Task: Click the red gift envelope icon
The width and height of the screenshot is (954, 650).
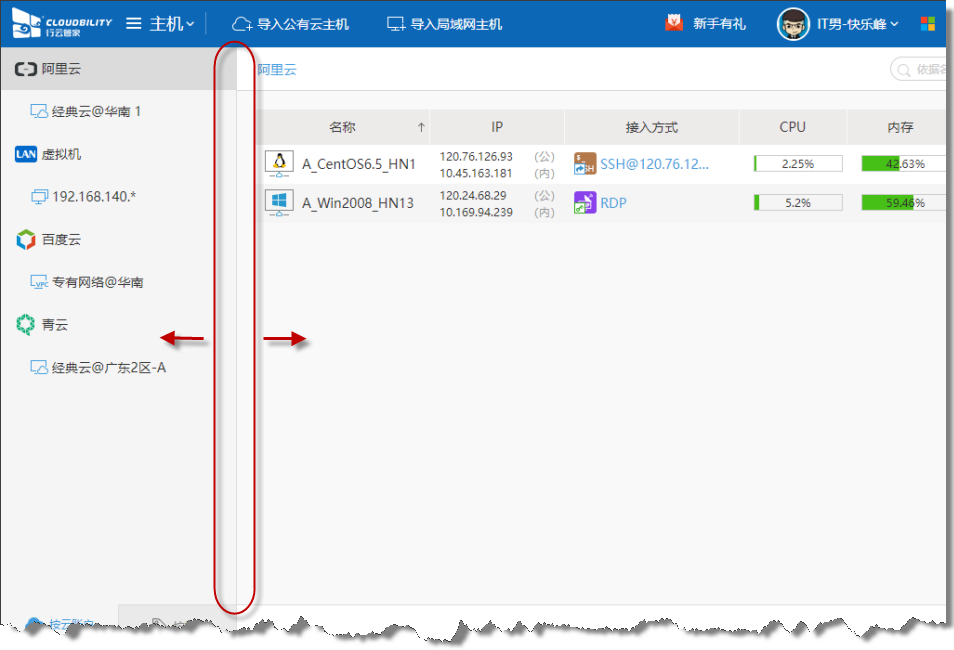Action: pyautogui.click(x=674, y=23)
